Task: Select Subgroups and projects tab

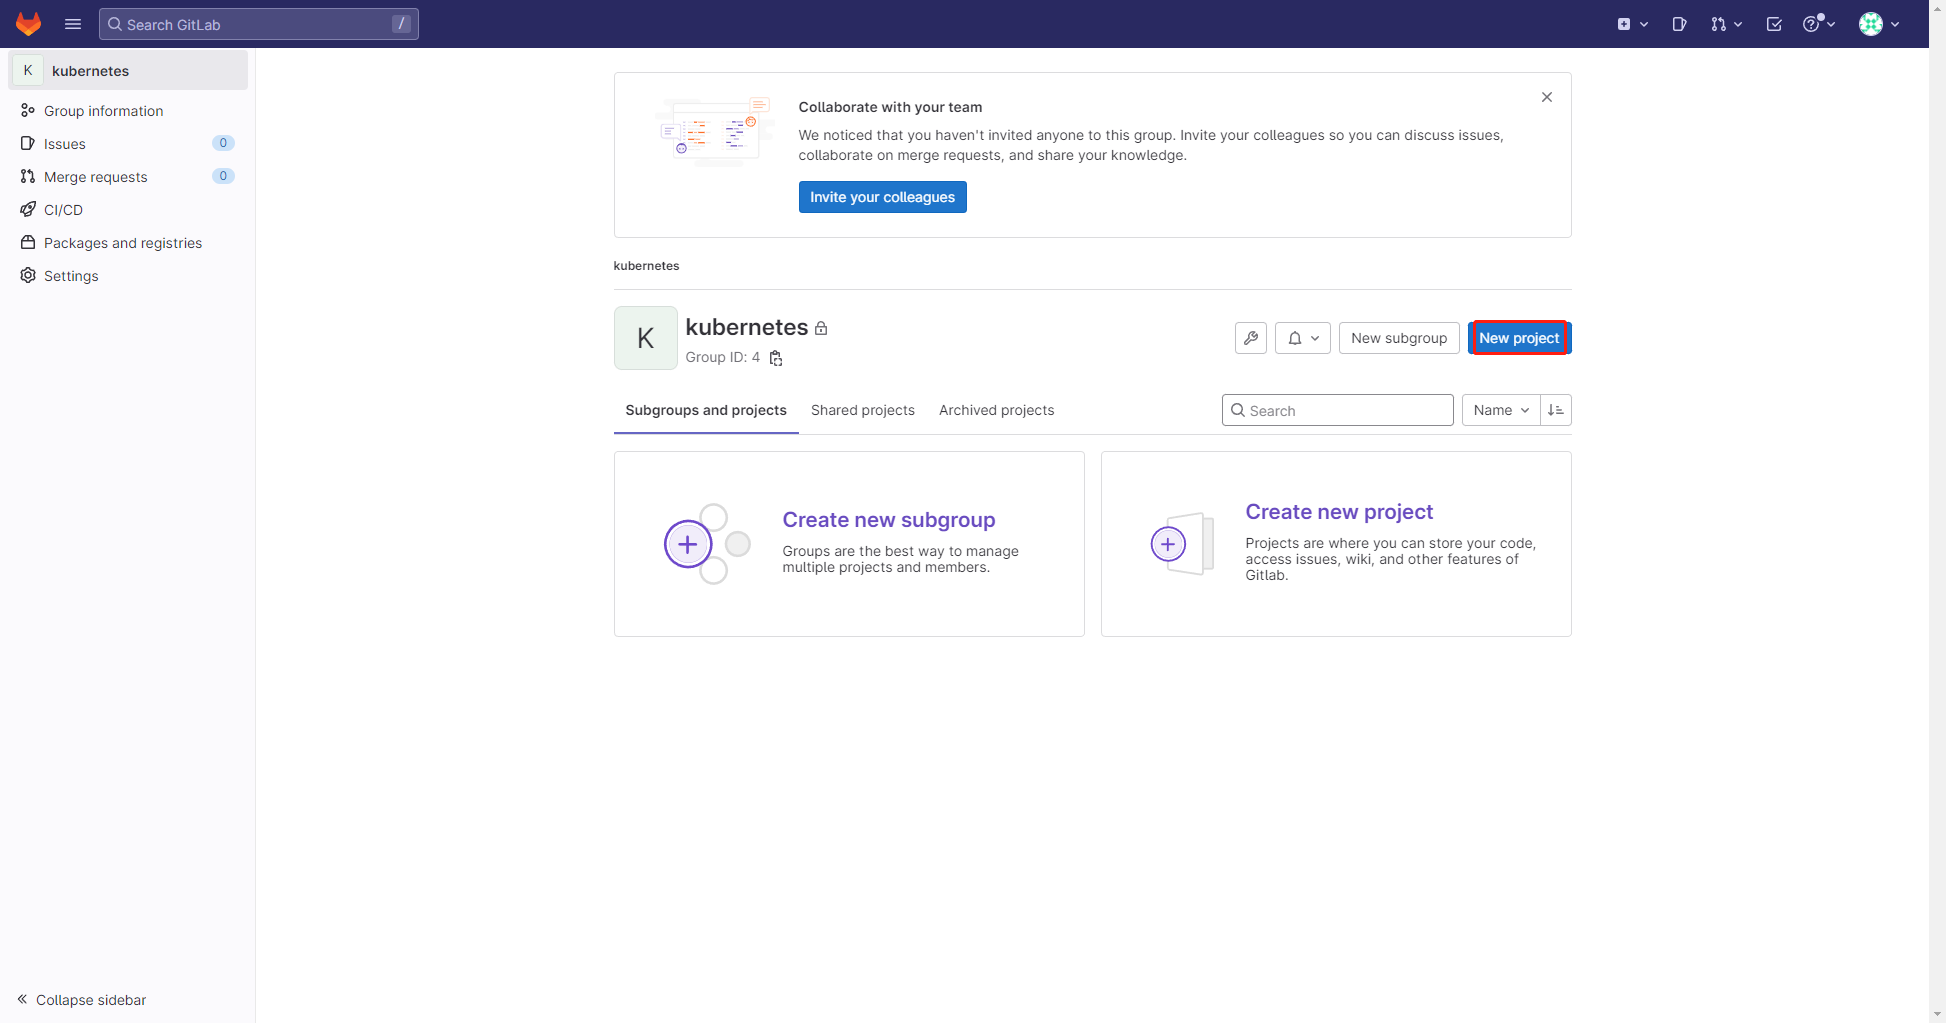Action: [706, 411]
